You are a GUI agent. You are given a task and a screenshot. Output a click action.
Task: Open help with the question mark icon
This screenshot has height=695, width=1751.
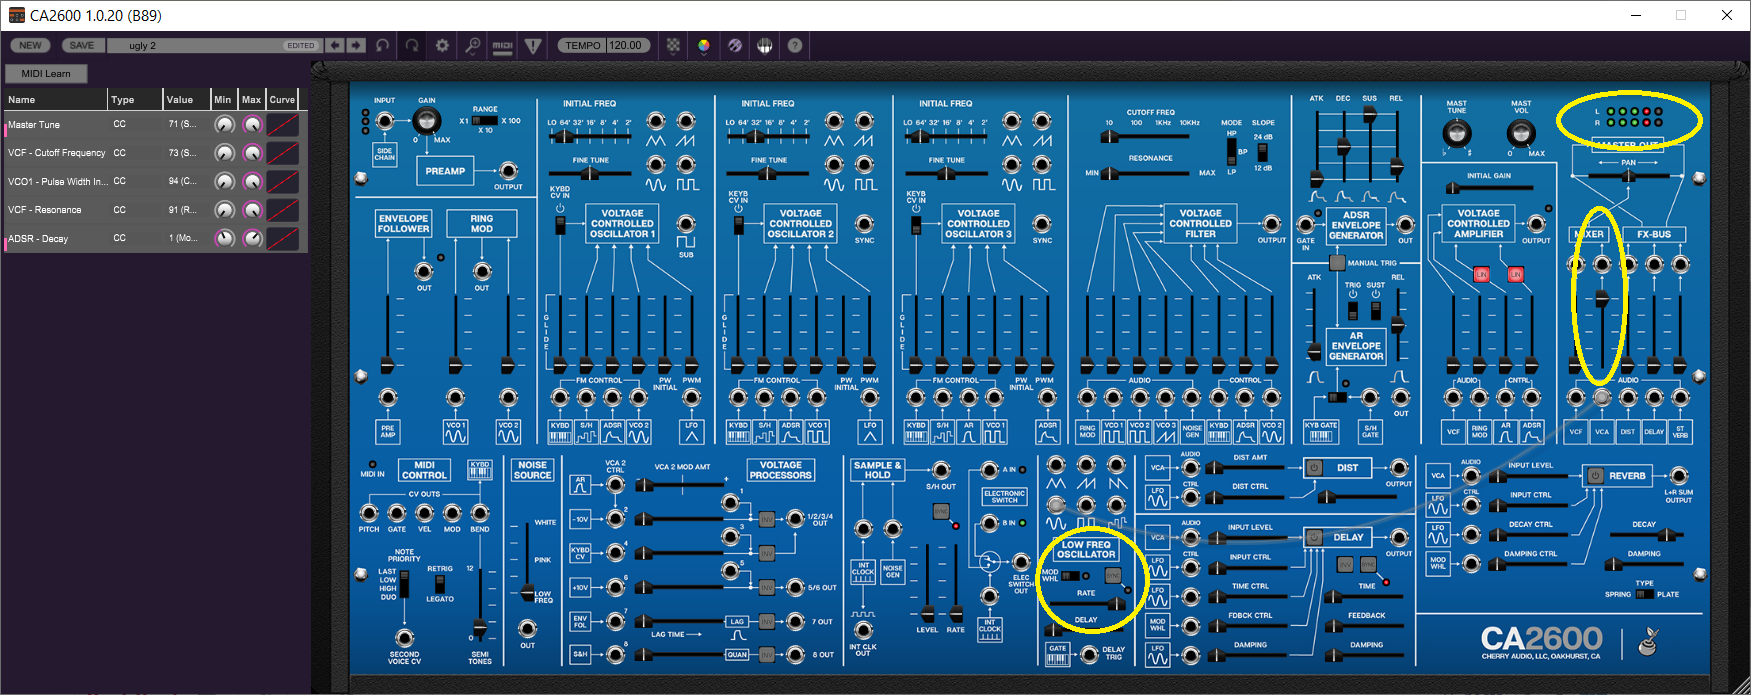point(795,45)
